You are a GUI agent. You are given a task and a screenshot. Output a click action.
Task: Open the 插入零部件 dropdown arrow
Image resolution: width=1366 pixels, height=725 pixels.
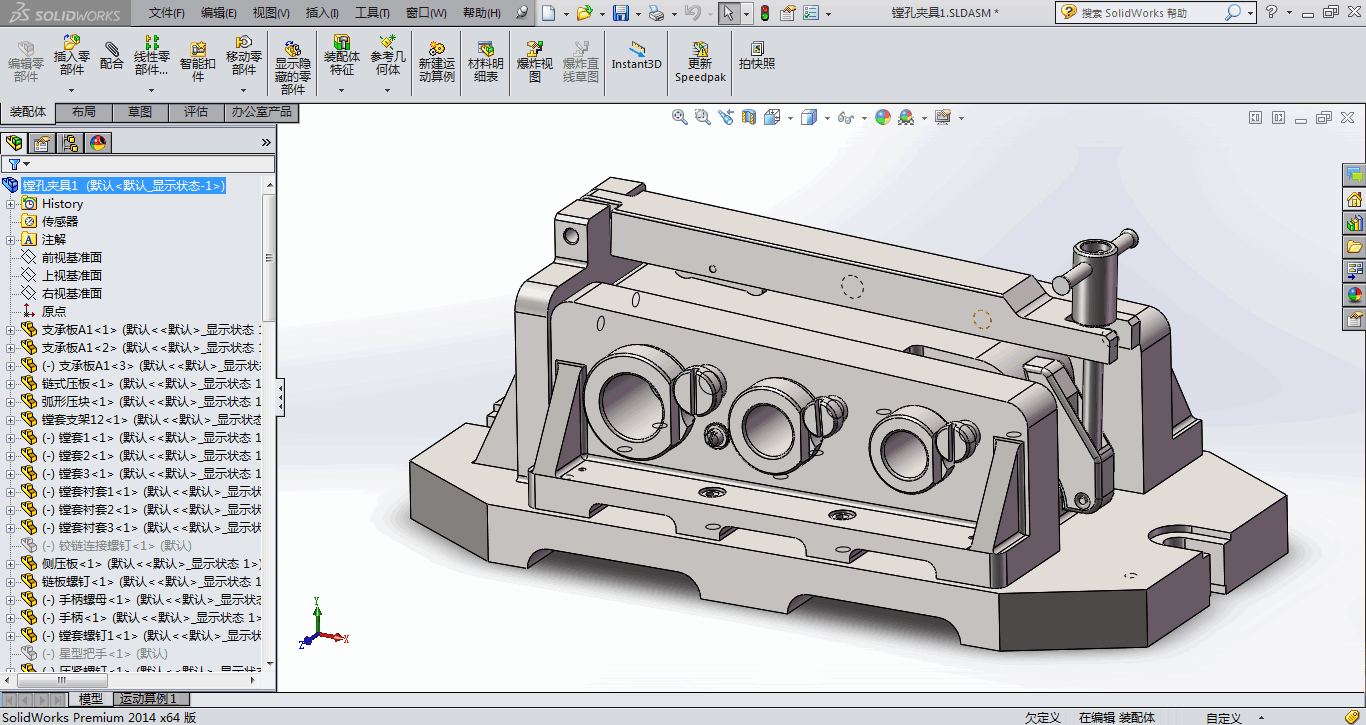[x=71, y=90]
